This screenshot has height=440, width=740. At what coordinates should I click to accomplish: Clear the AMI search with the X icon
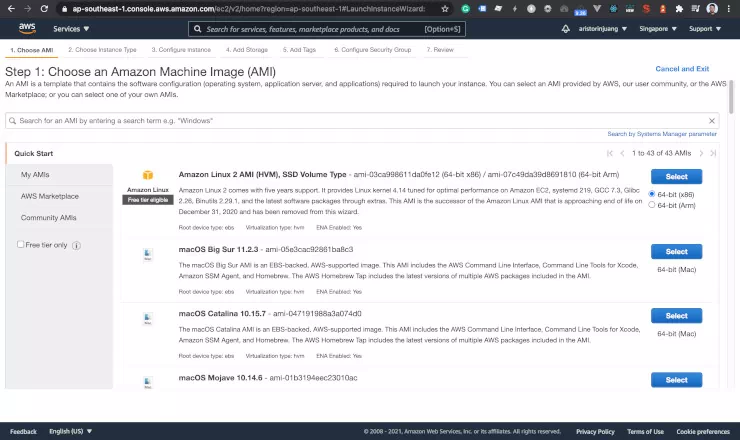click(712, 121)
